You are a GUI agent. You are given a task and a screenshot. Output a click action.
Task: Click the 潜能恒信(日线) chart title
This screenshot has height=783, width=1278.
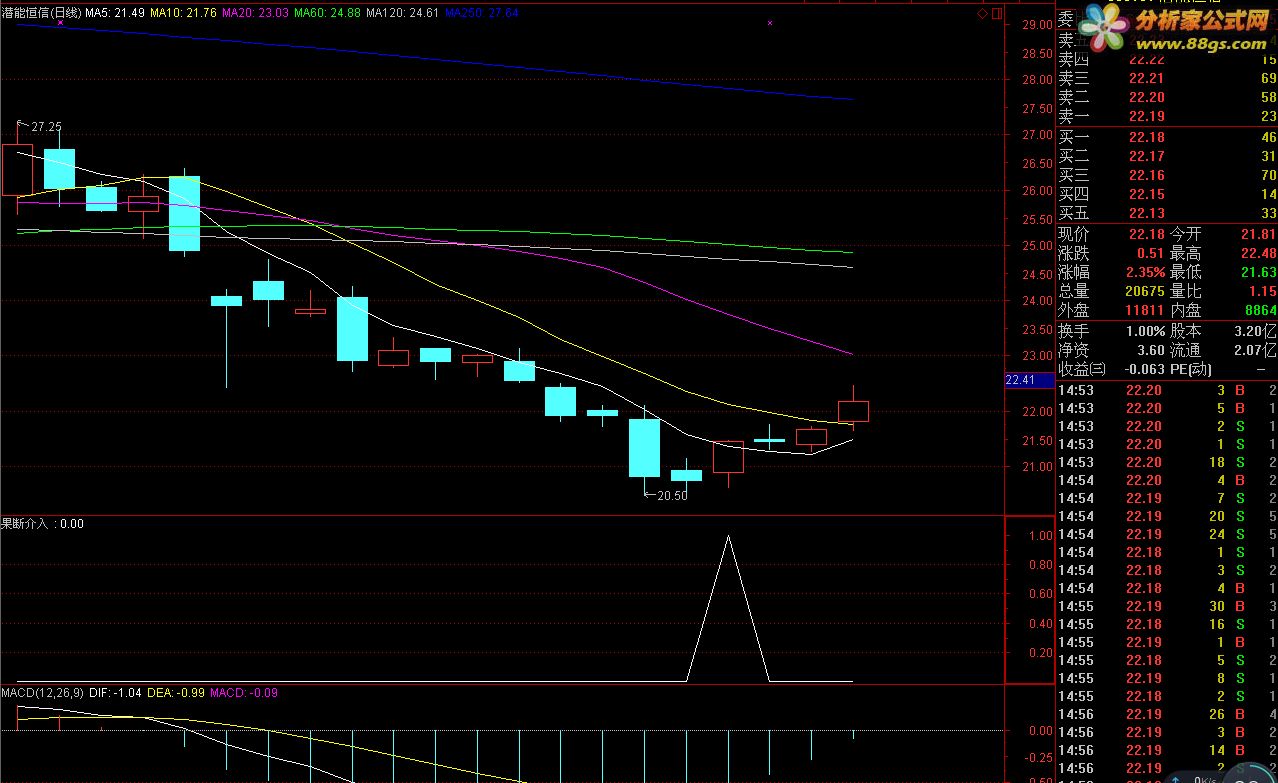(41, 12)
